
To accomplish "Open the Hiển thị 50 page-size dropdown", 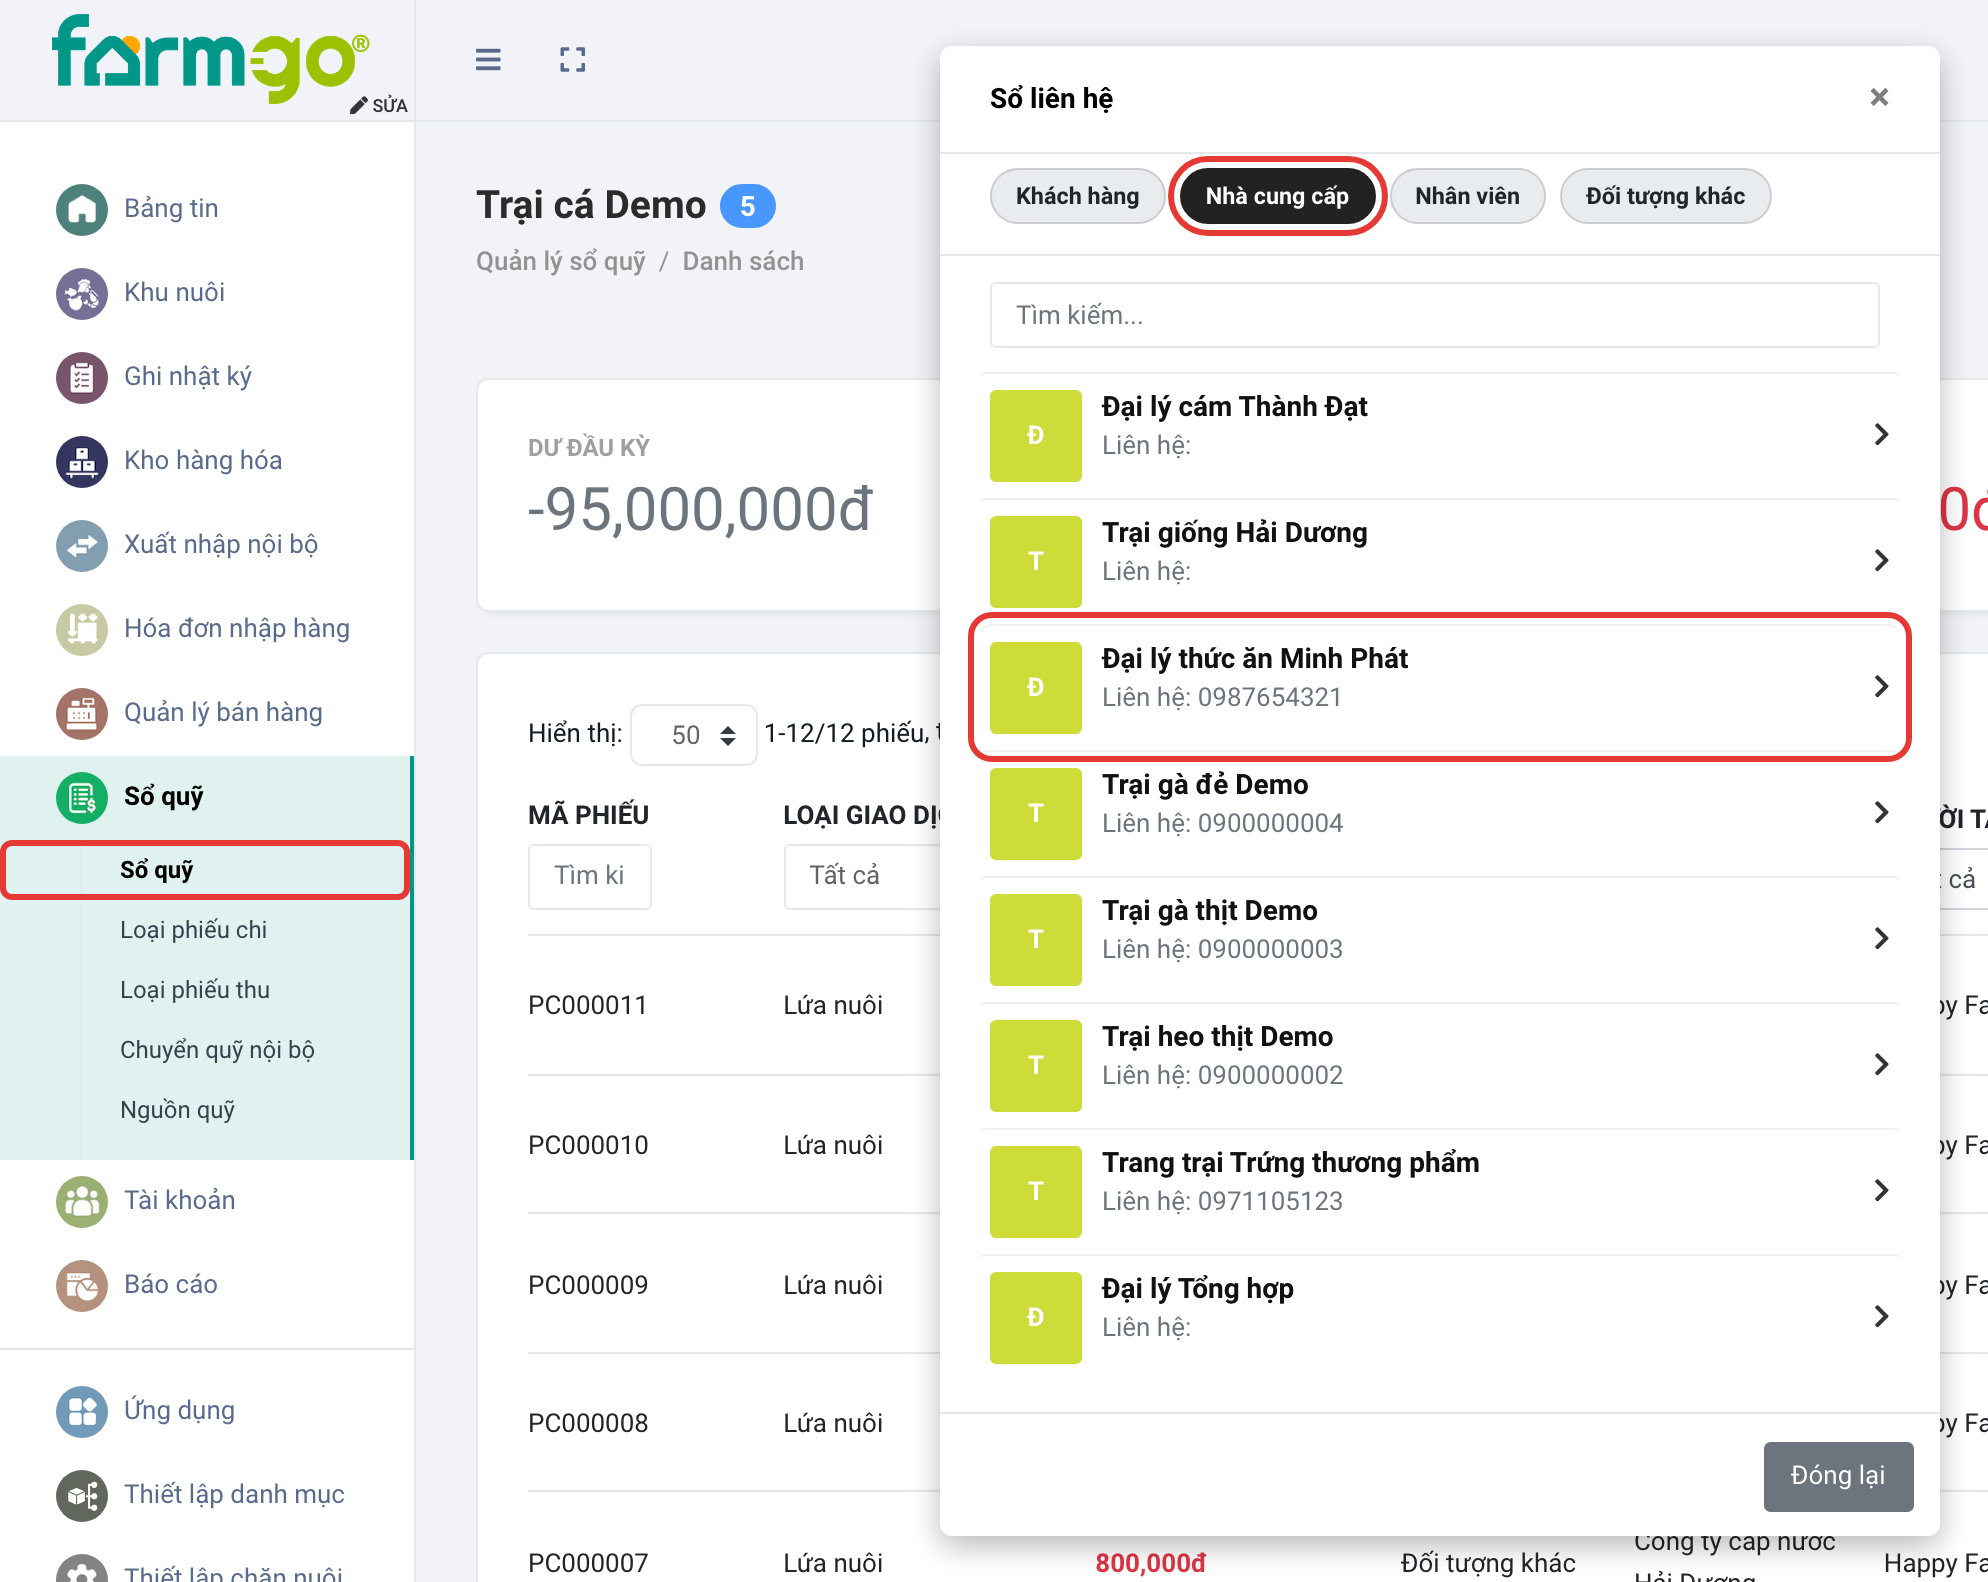I will 694,735.
